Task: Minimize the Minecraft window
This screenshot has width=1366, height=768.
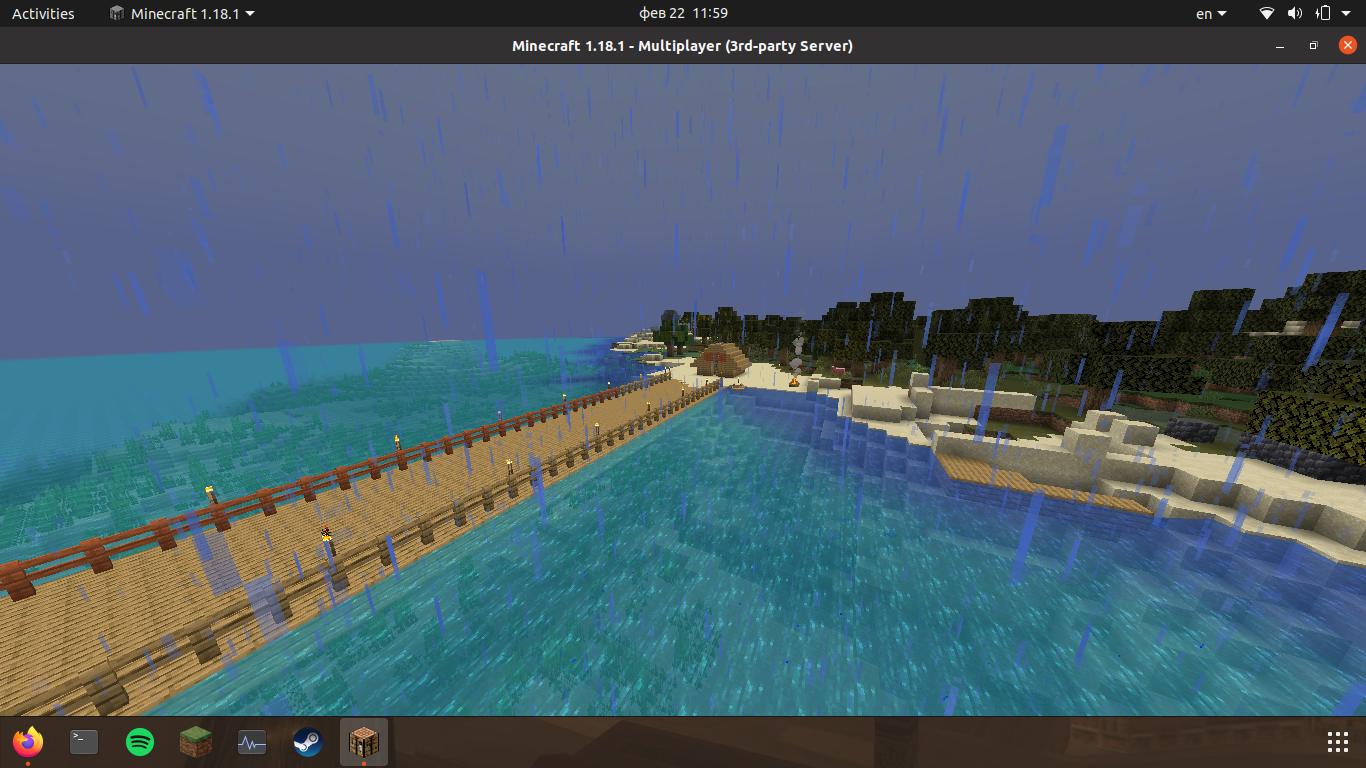Action: tap(1280, 46)
